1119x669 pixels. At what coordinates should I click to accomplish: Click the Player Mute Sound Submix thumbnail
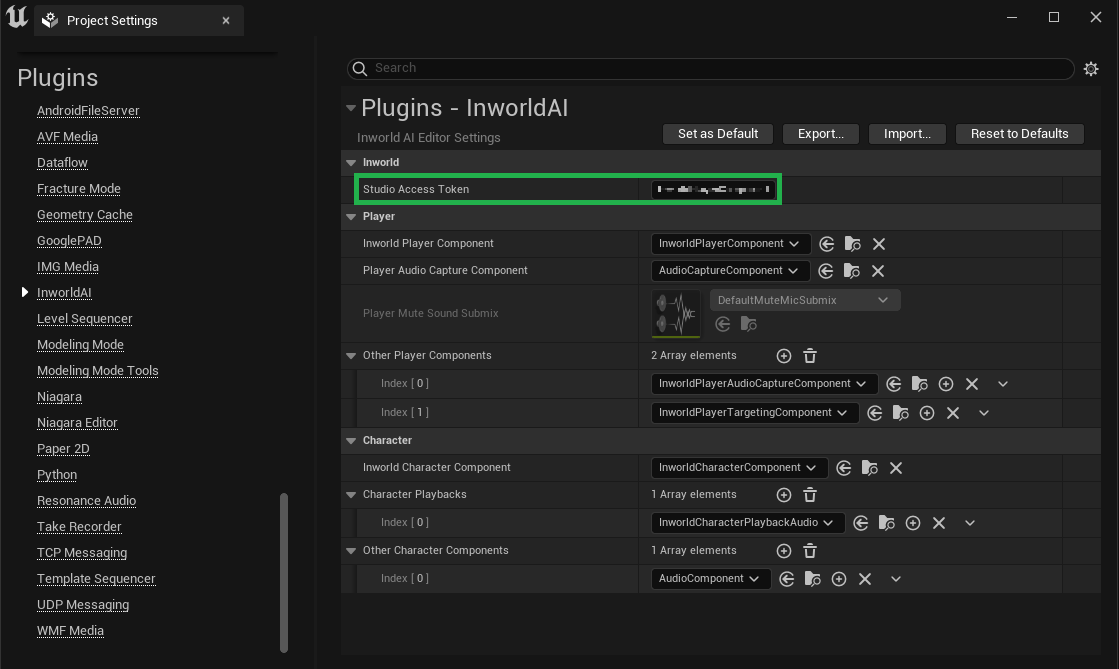pyautogui.click(x=676, y=313)
